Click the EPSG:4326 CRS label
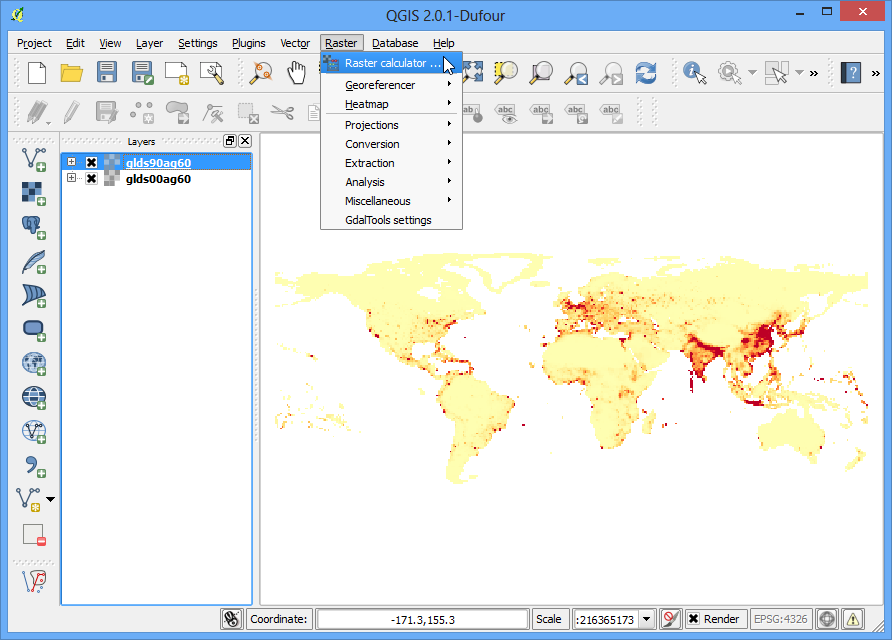The width and height of the screenshot is (892, 640). [x=780, y=619]
